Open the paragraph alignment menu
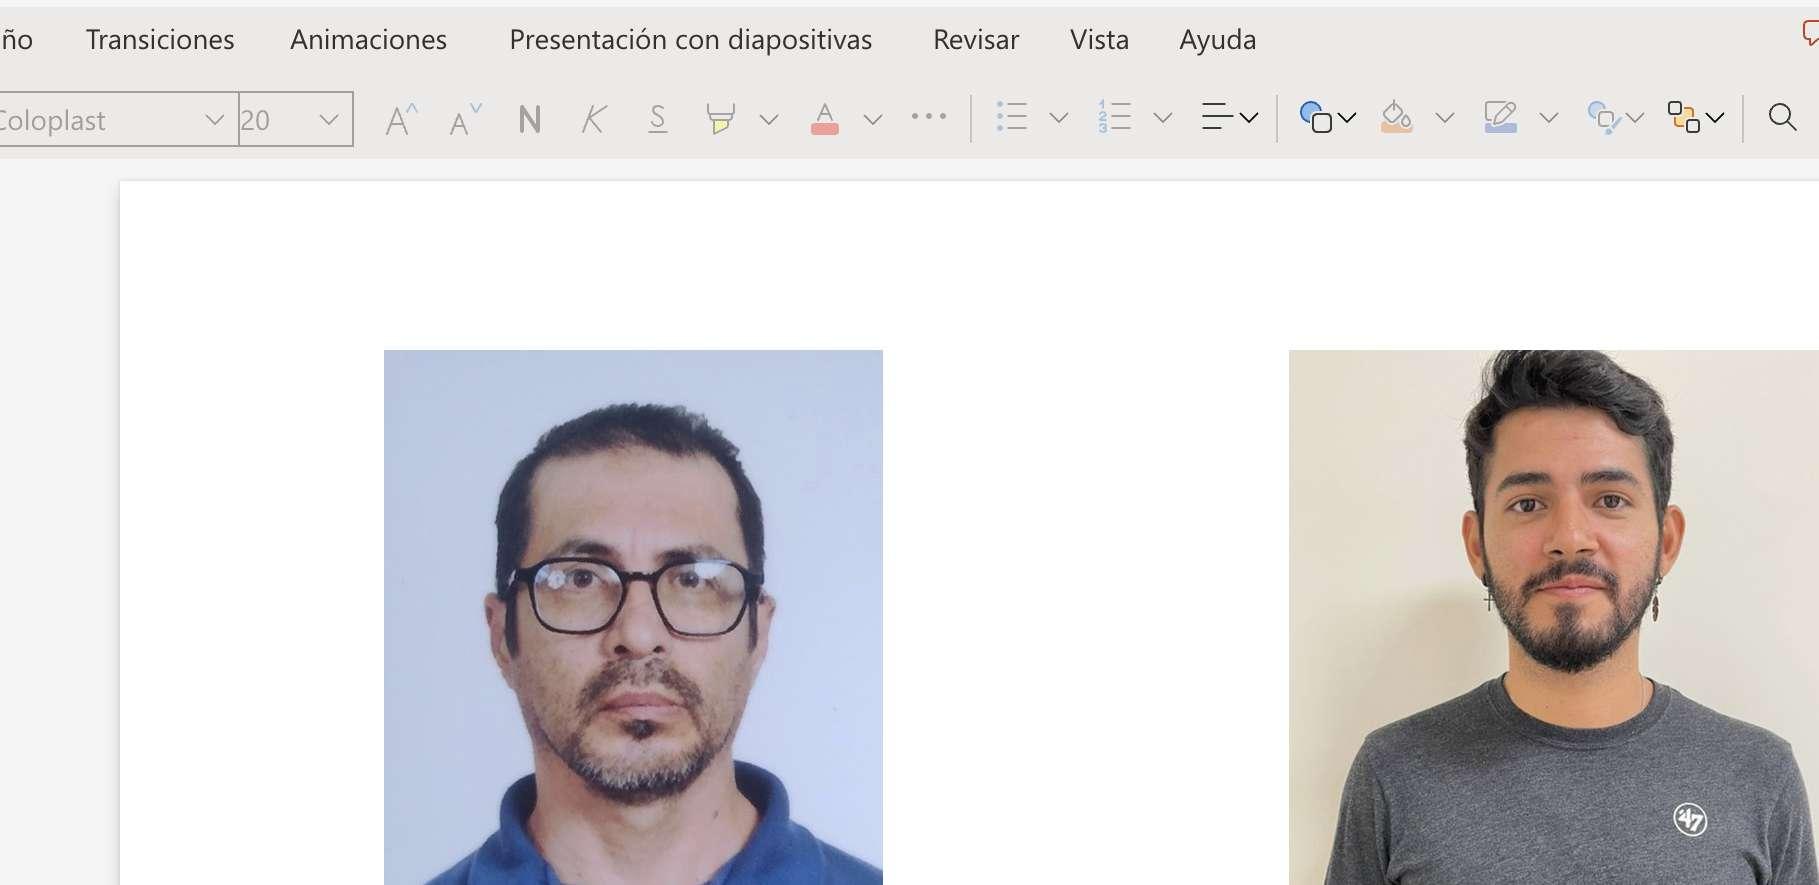Viewport: 1819px width, 885px height. [x=1229, y=117]
